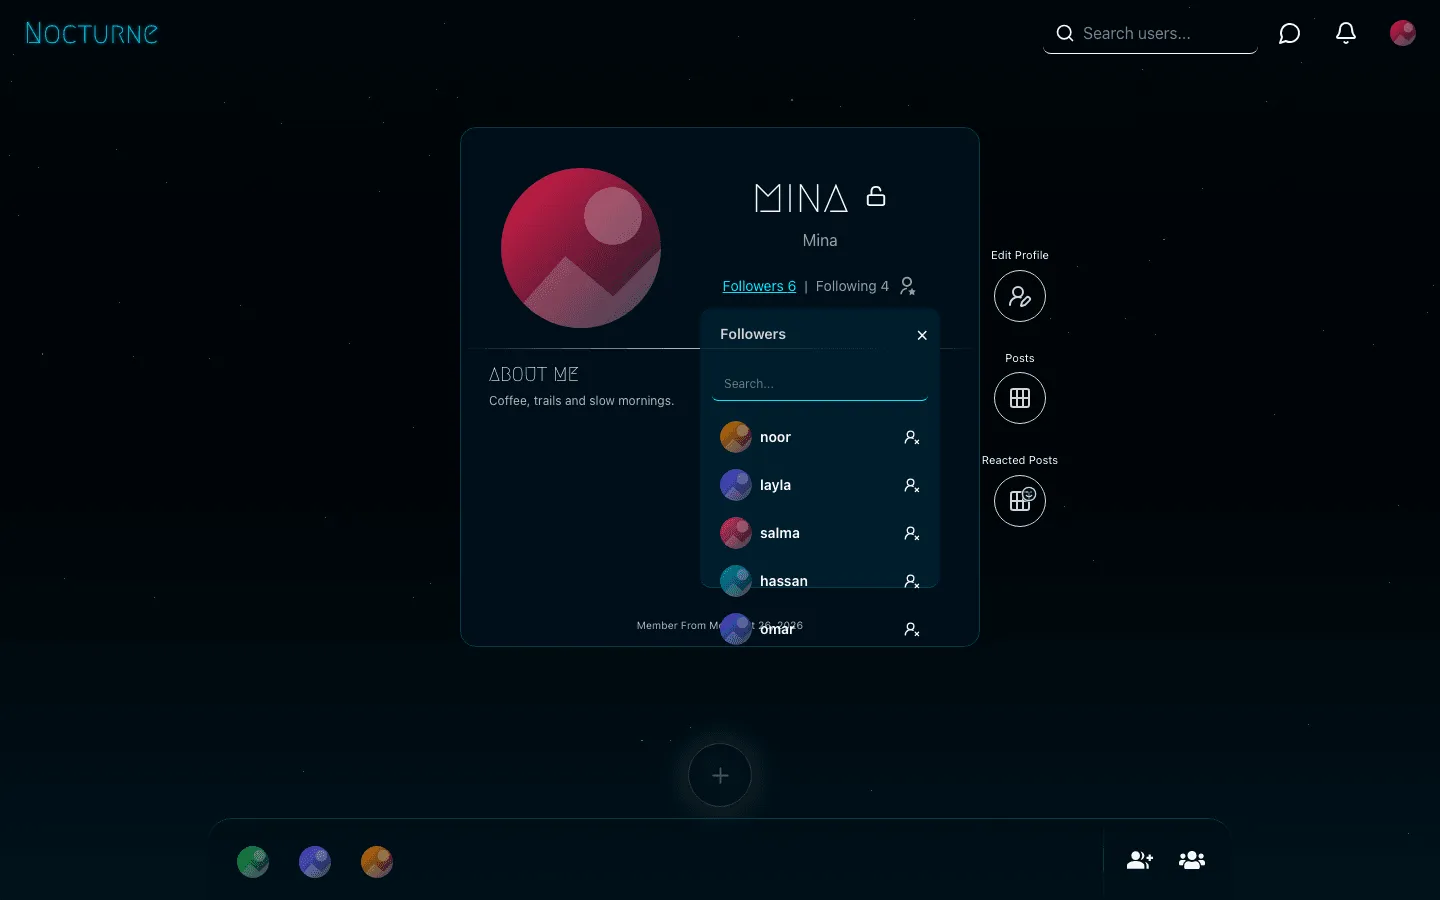Click the add friend icon in bottom bar

(x=1140, y=860)
